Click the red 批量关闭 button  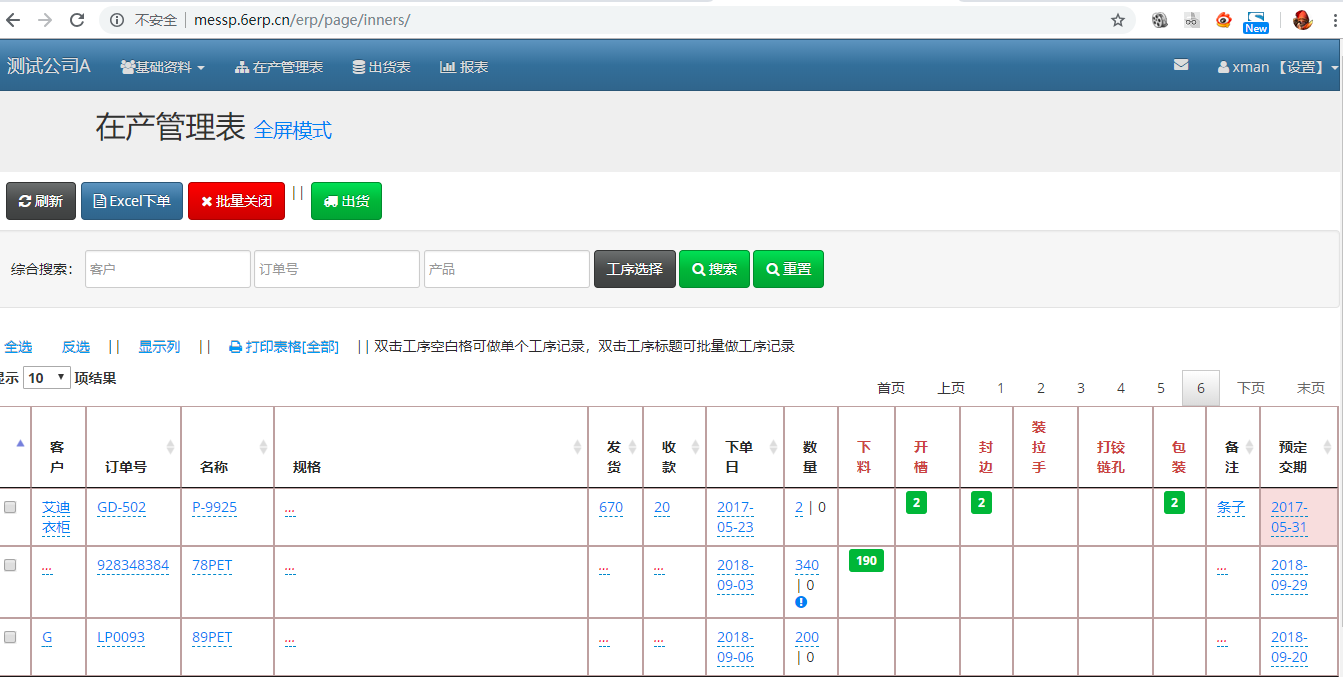tap(236, 201)
